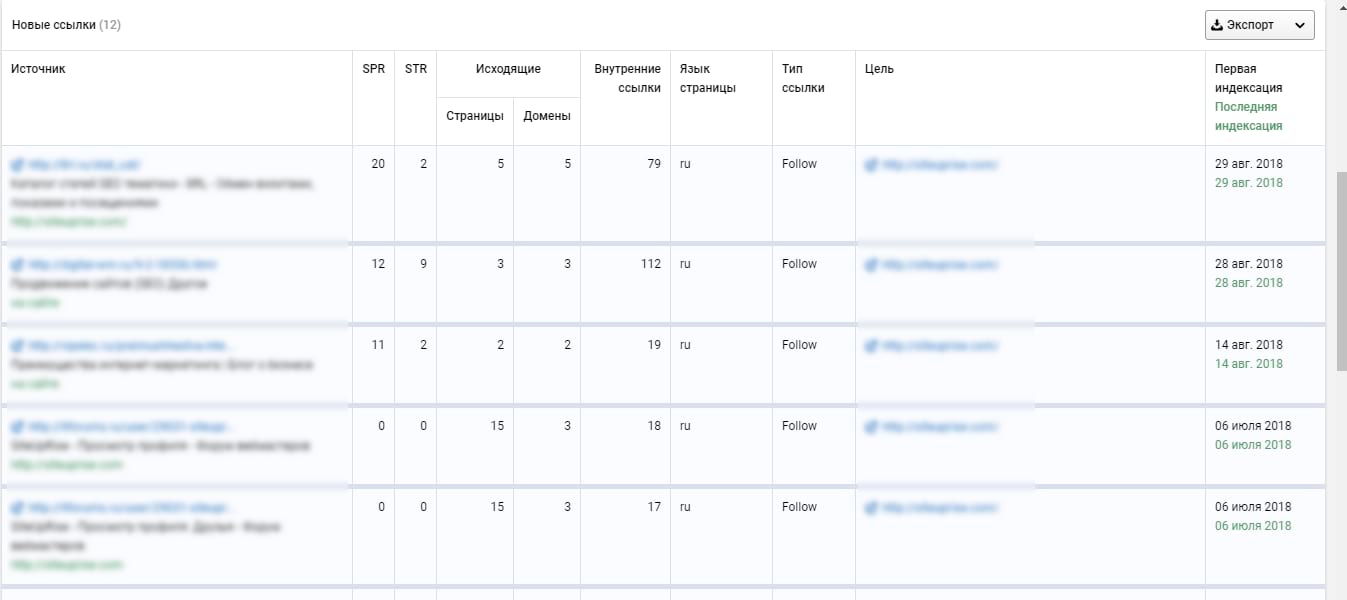Screen dimensions: 1347x600
Task: Click the green Последняя индексация header label
Action: point(1249,116)
